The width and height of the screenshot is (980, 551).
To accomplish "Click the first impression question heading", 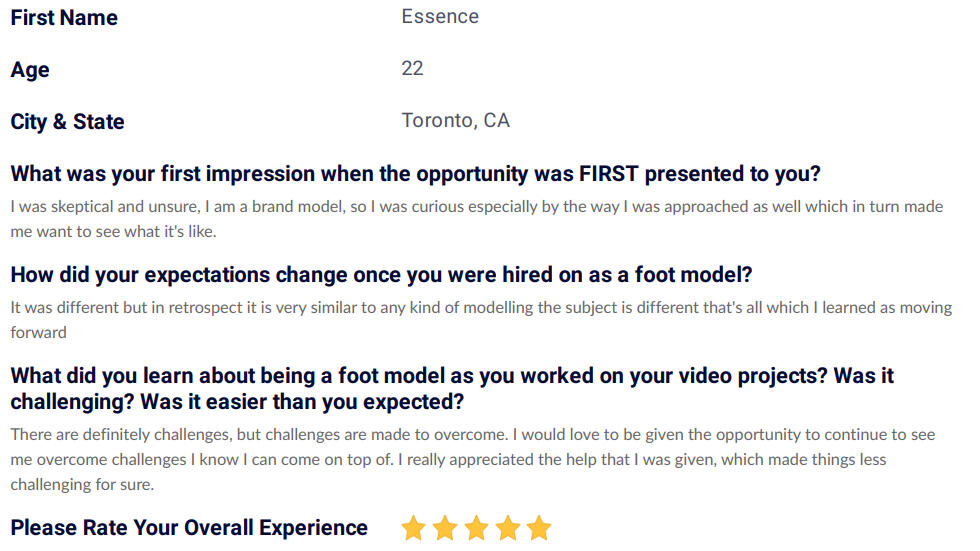I will point(416,174).
